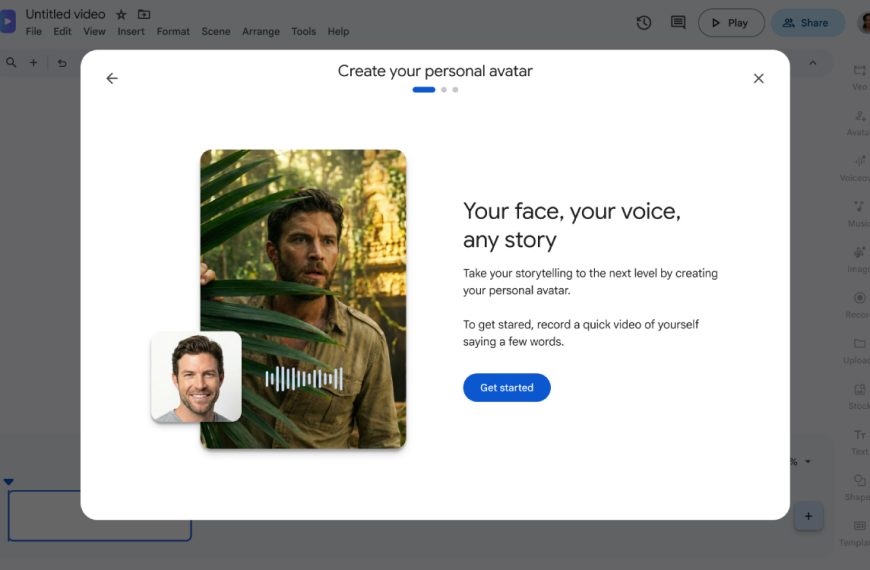
Task: Open the Scene menu
Action: (x=216, y=32)
